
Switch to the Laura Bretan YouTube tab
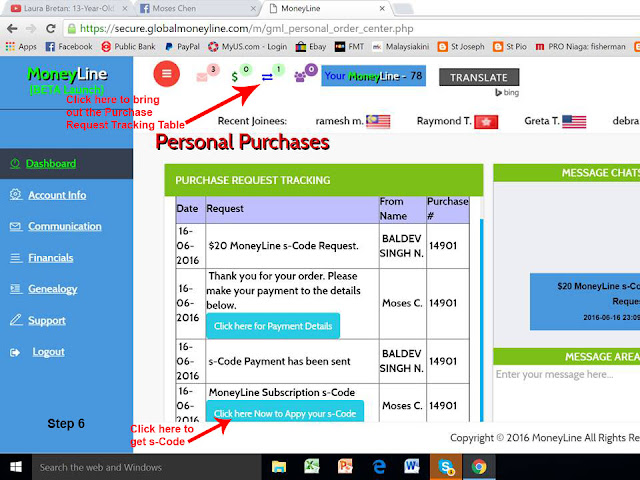(69, 8)
